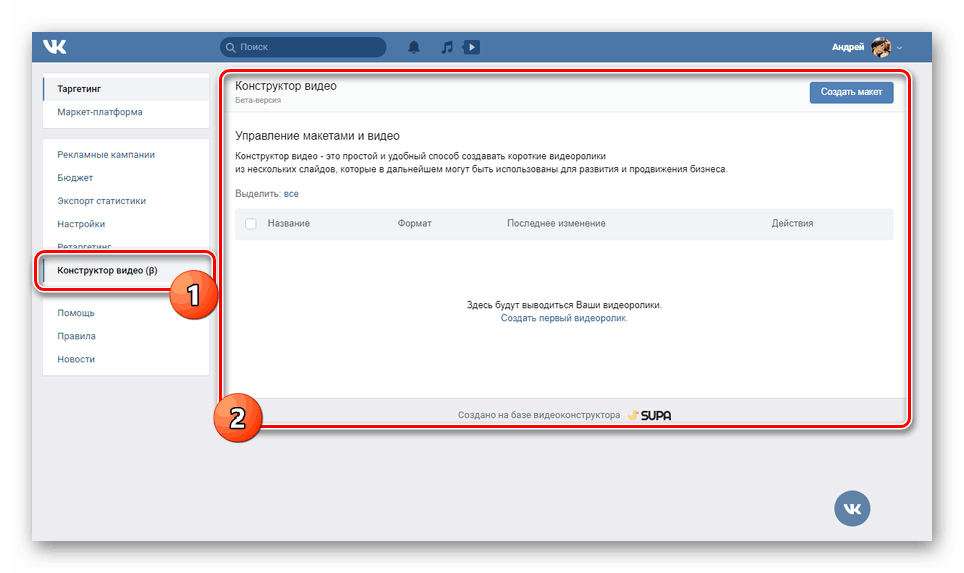This screenshot has height=573, width=964.
Task: Open the video play icon in header
Action: [472, 47]
